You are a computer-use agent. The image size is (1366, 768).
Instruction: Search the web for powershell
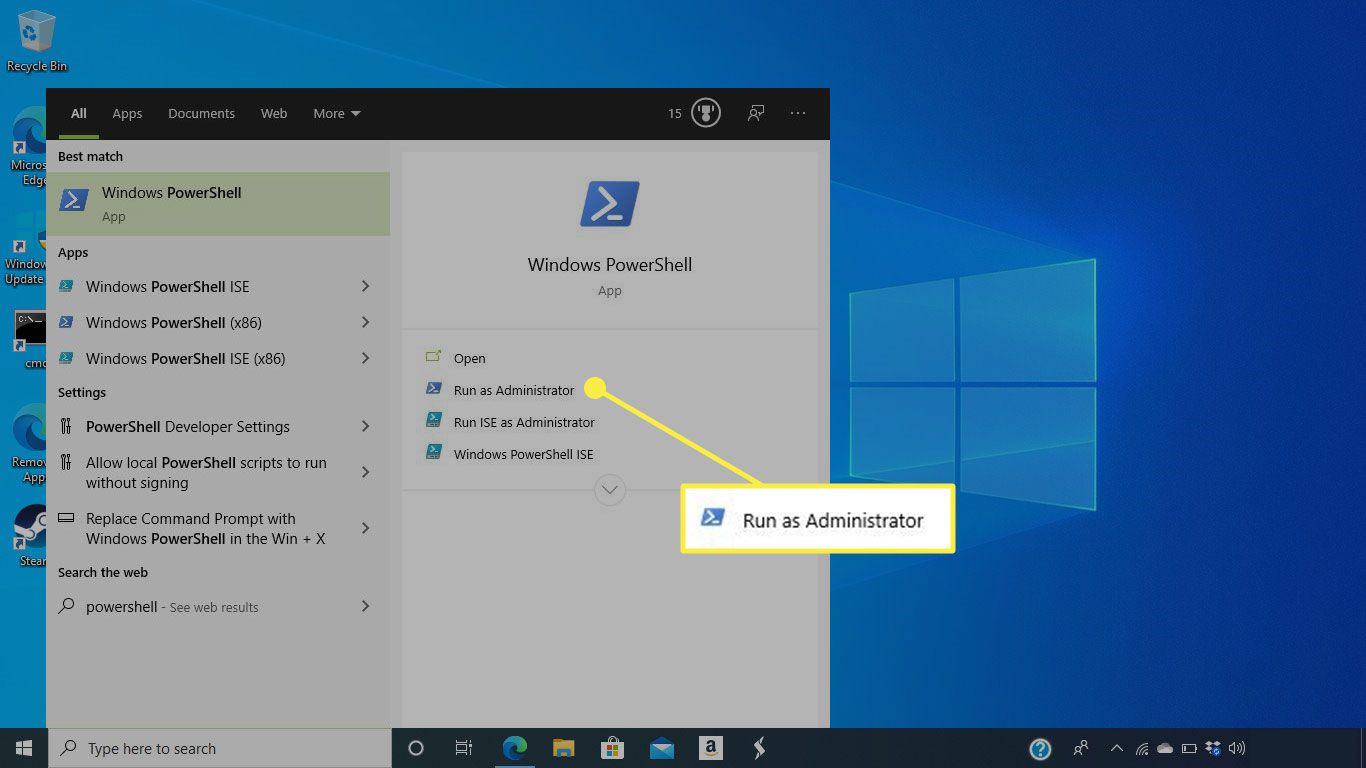click(218, 606)
